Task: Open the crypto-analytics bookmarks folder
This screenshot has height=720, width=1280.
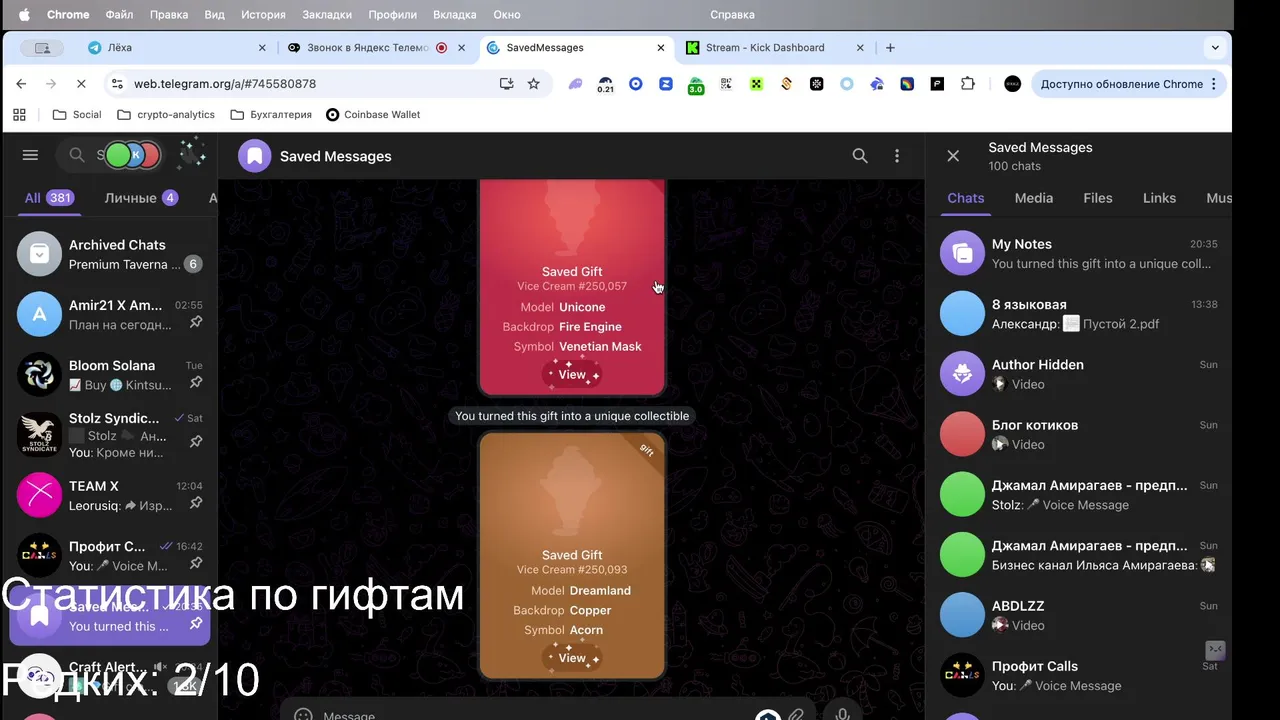Action: point(166,114)
